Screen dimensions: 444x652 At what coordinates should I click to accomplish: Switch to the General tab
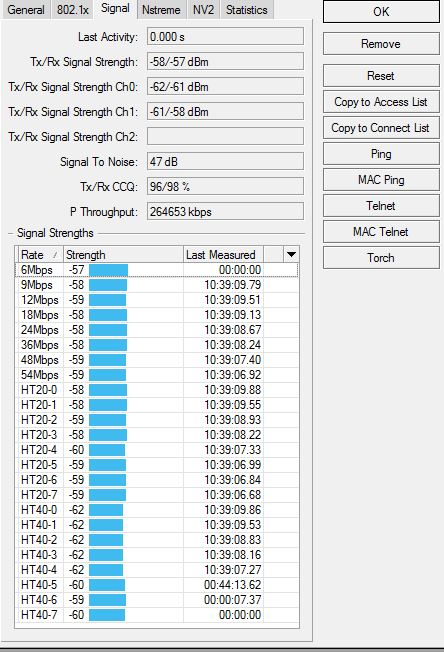(x=26, y=10)
